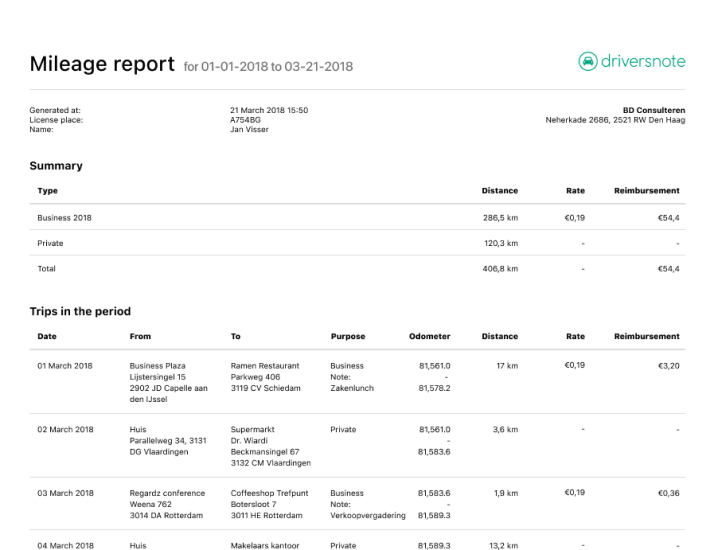Click the 'driversnote' brand name text
Viewport: 714px width, 550px height.
tap(643, 61)
